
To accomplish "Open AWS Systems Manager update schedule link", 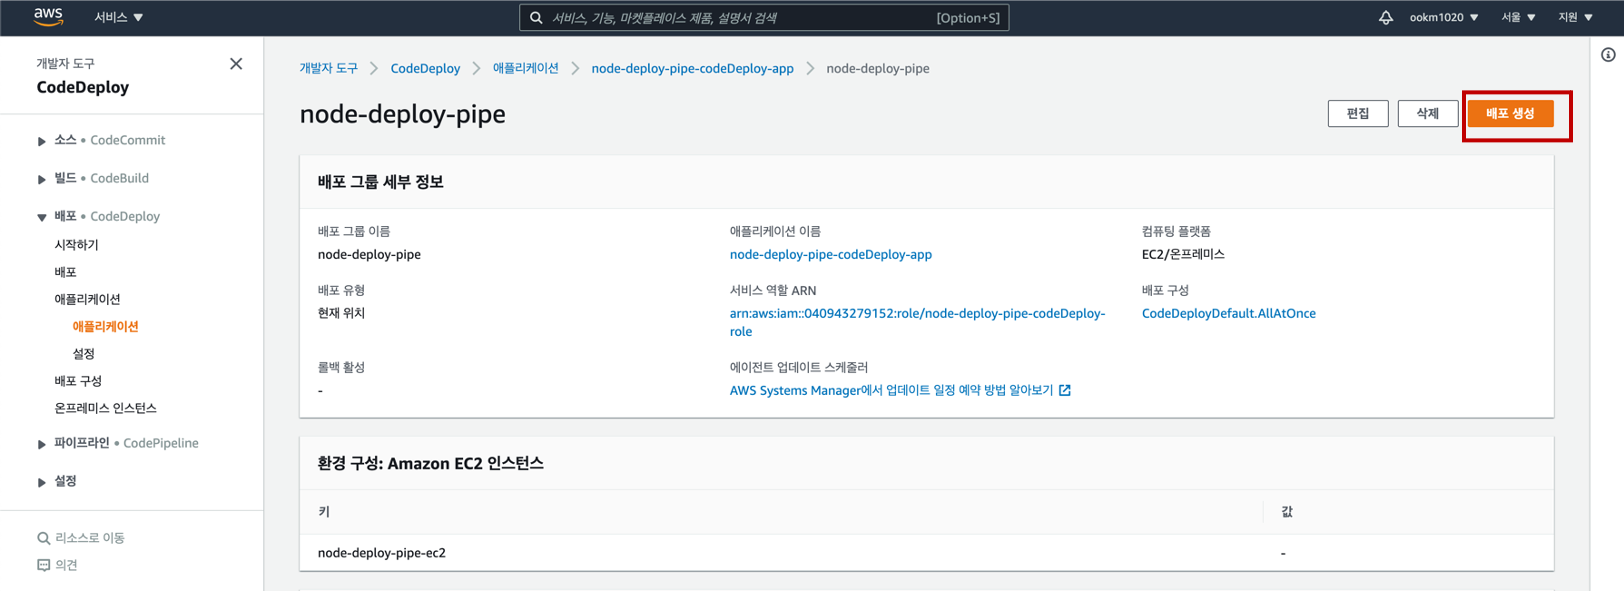I will click(x=891, y=390).
